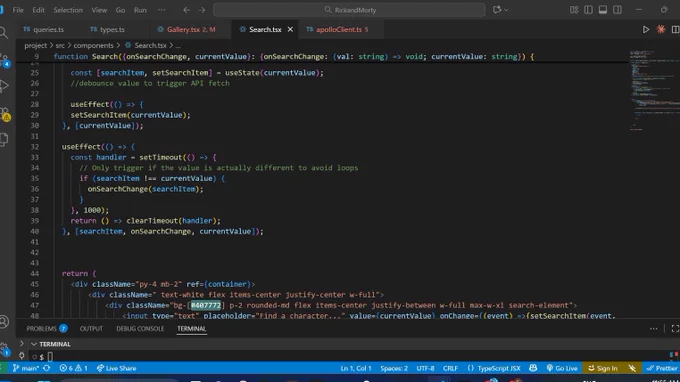Image resolution: width=680 pixels, height=382 pixels.
Task: Open the View menu
Action: click(x=99, y=10)
